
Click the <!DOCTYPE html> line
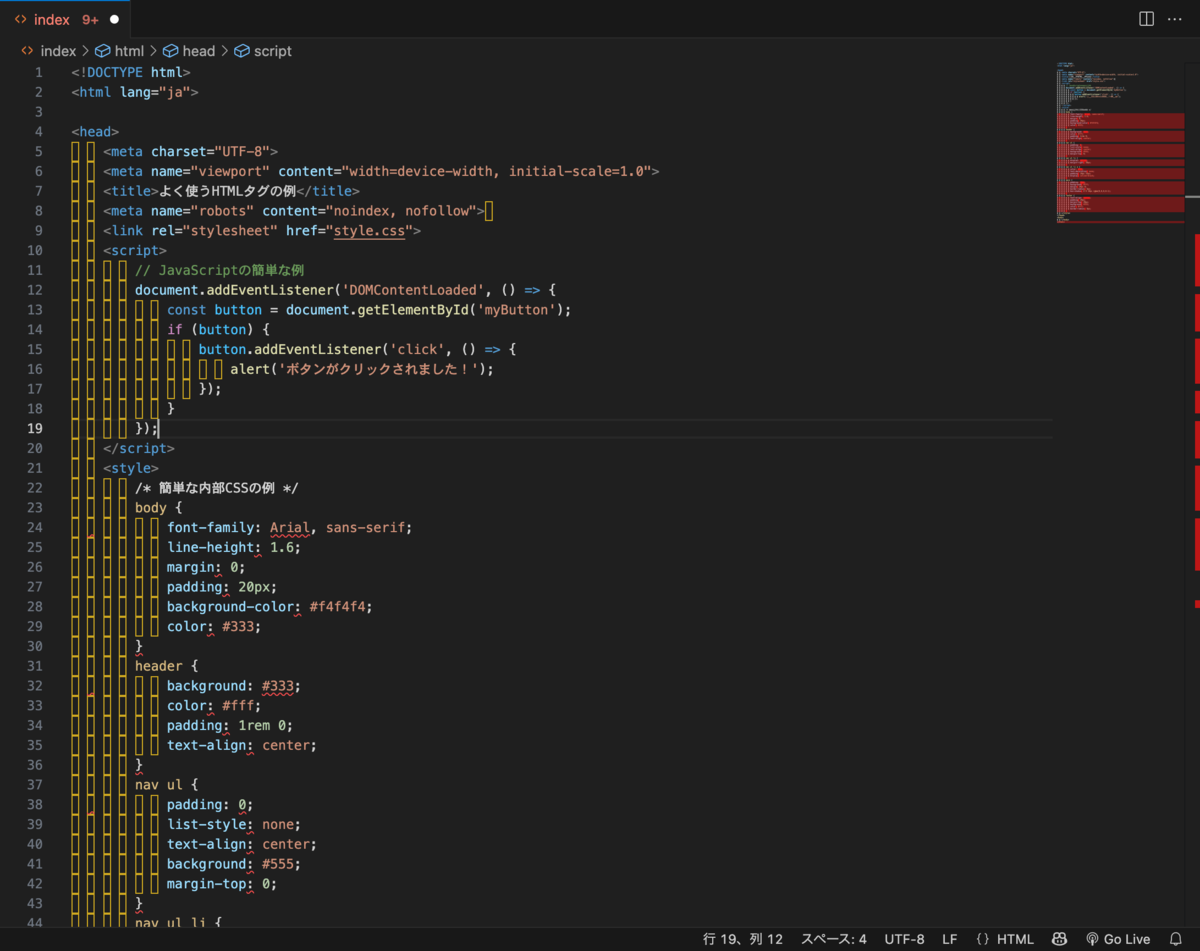point(131,72)
